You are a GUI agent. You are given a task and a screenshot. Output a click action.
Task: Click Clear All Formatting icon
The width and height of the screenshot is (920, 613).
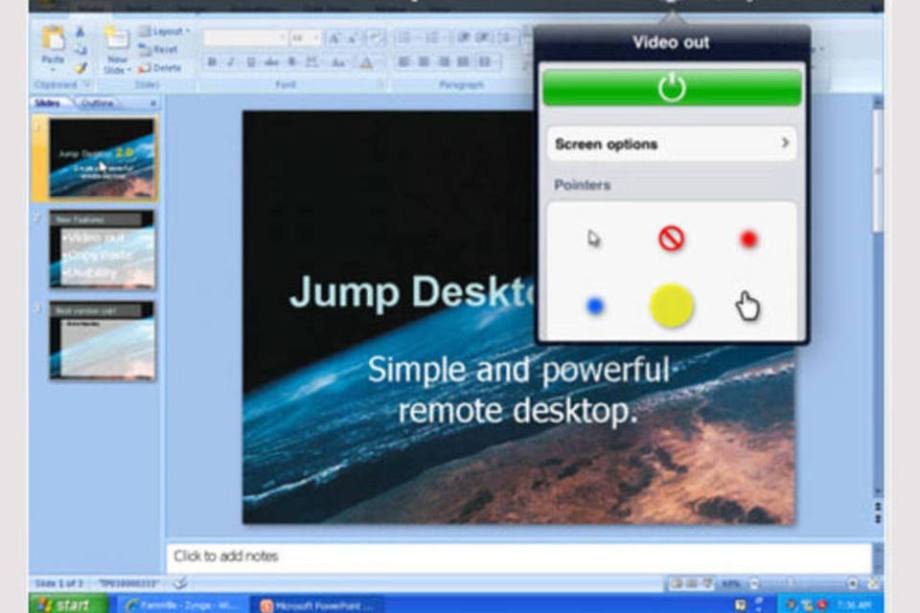[x=376, y=39]
